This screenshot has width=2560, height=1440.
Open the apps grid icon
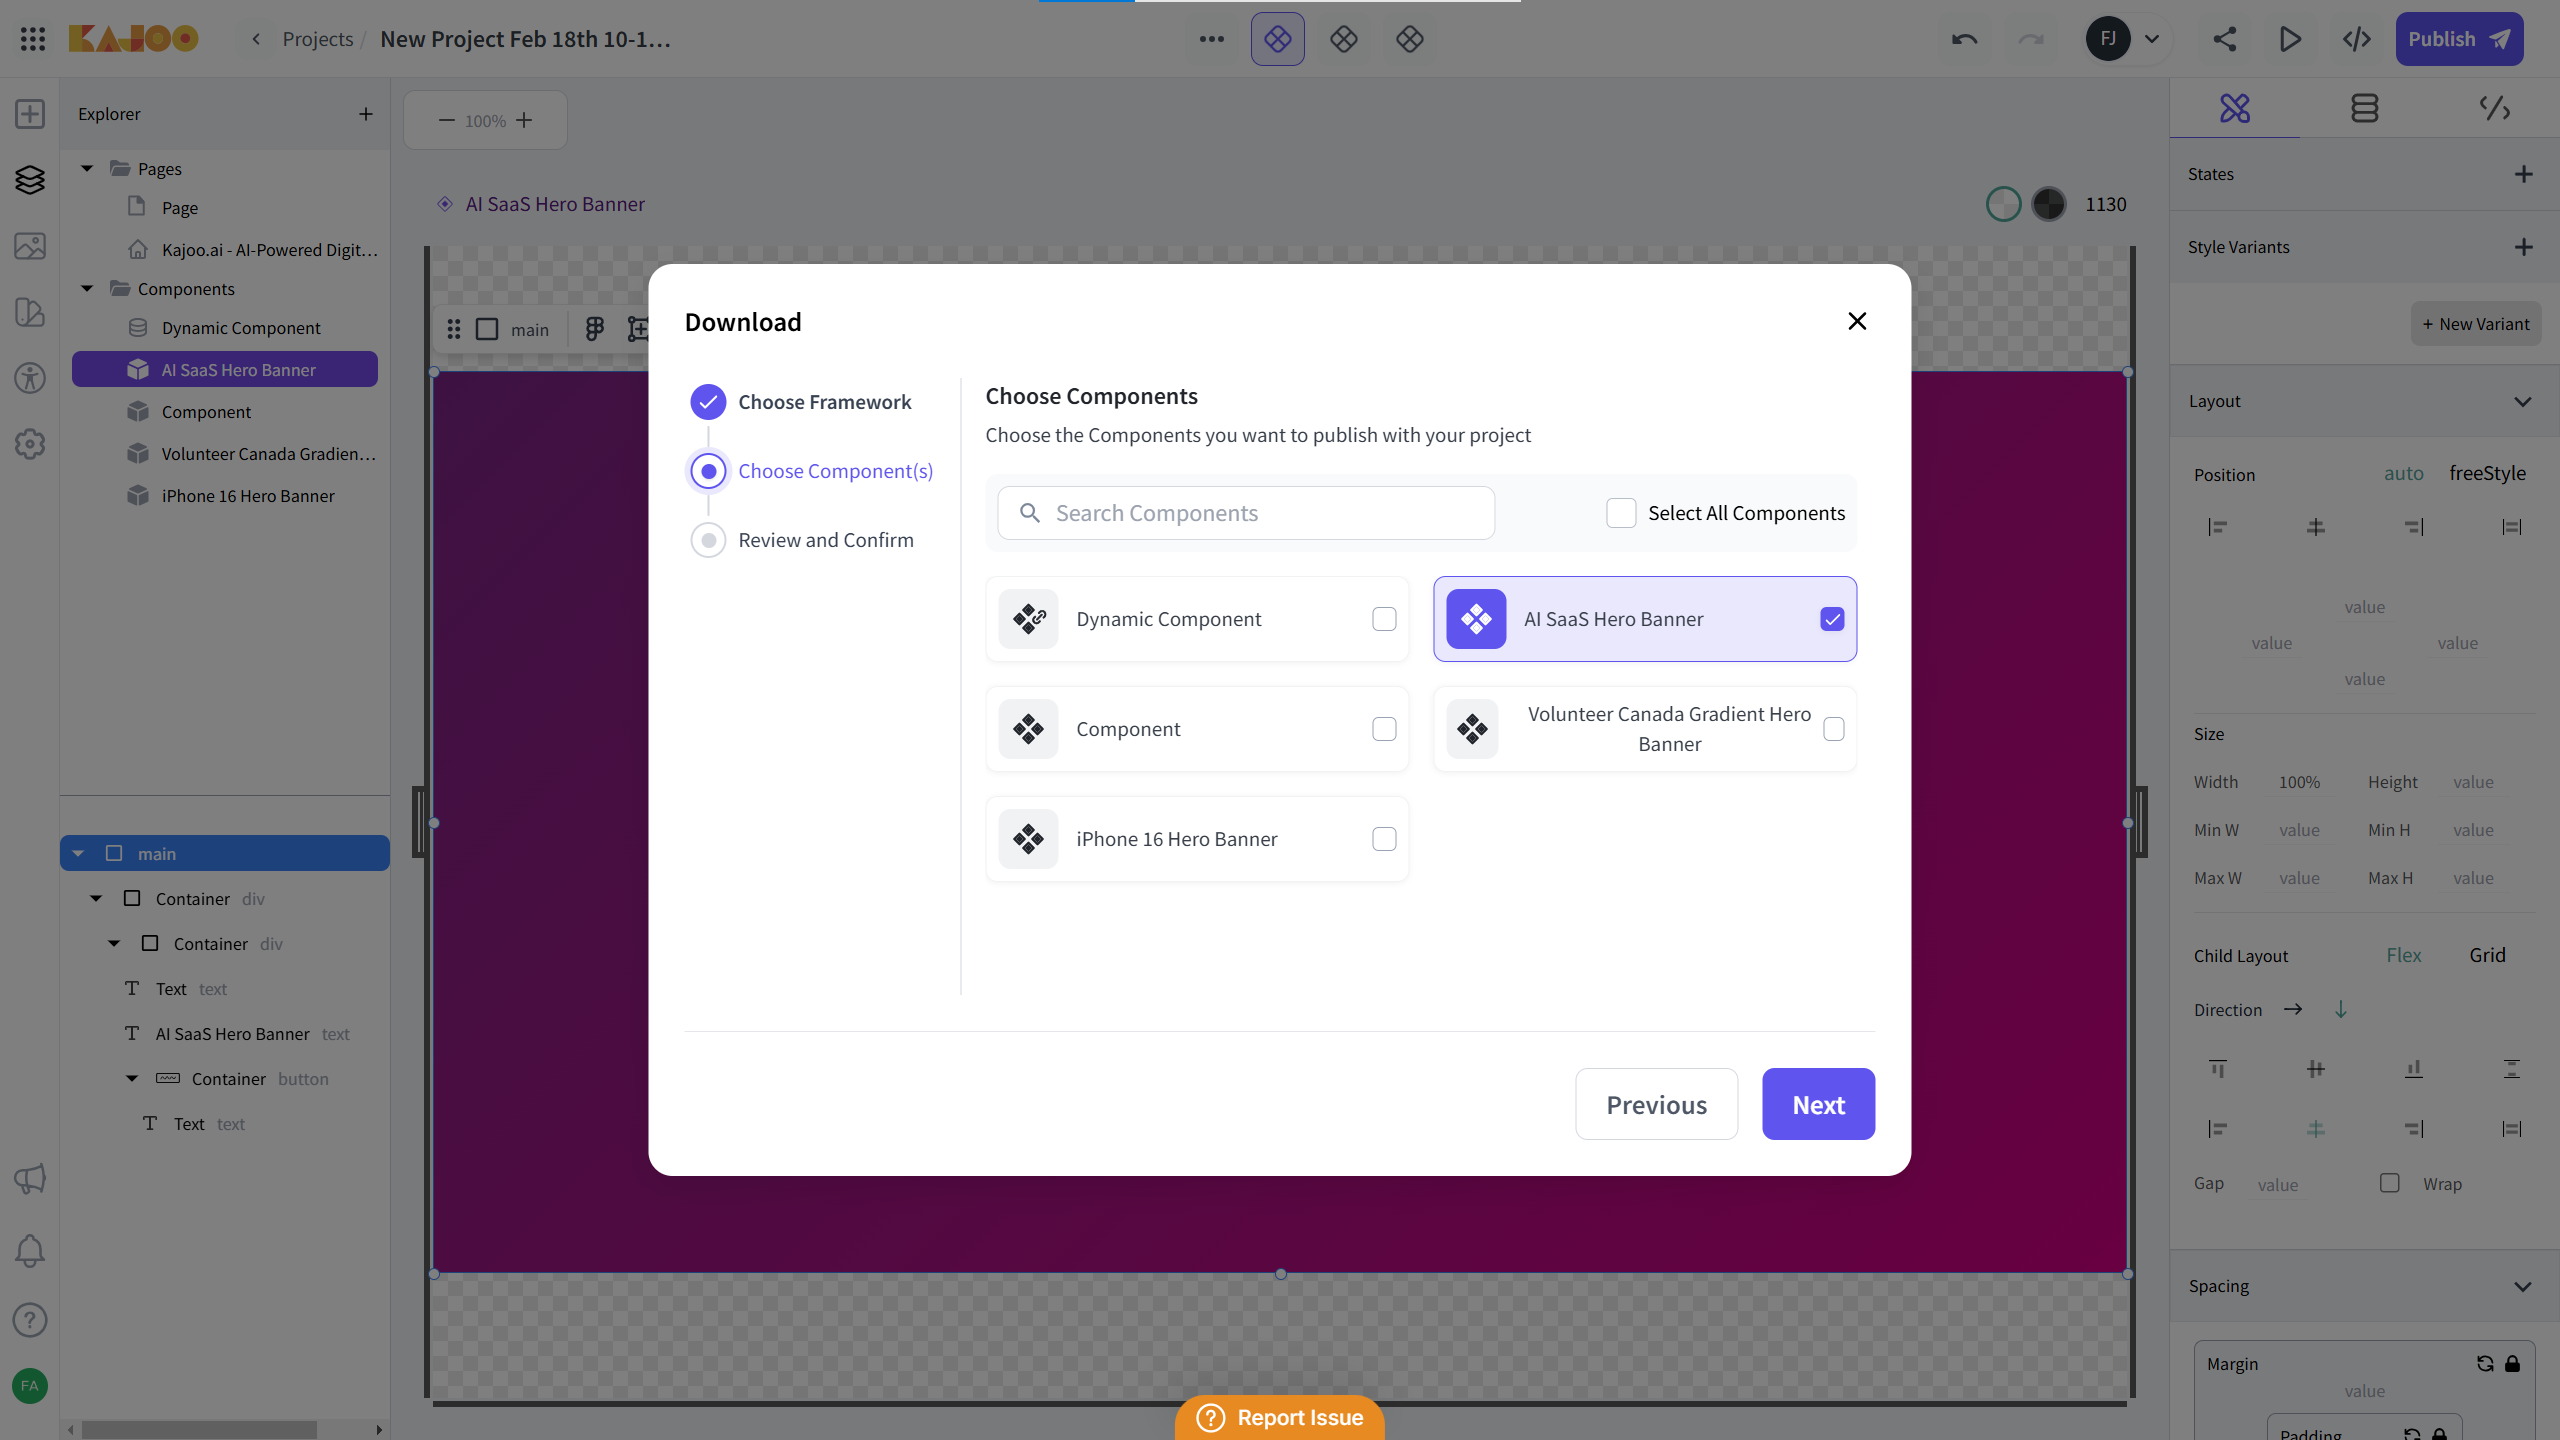point(32,39)
